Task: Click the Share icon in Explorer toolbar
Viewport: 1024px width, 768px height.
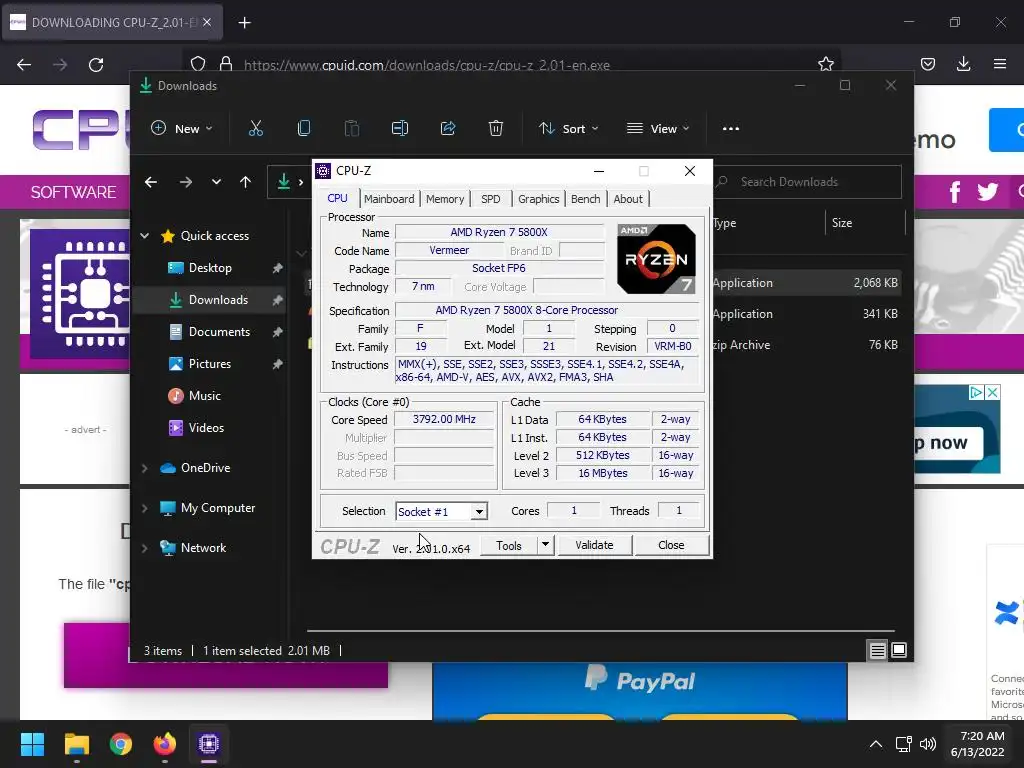Action: click(x=448, y=129)
